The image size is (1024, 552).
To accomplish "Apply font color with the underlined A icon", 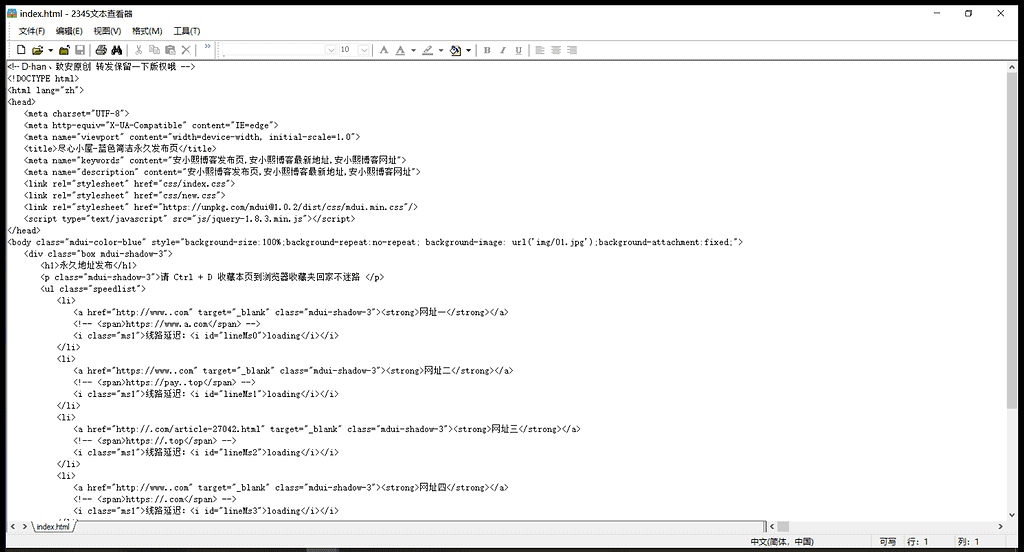I will [x=400, y=50].
